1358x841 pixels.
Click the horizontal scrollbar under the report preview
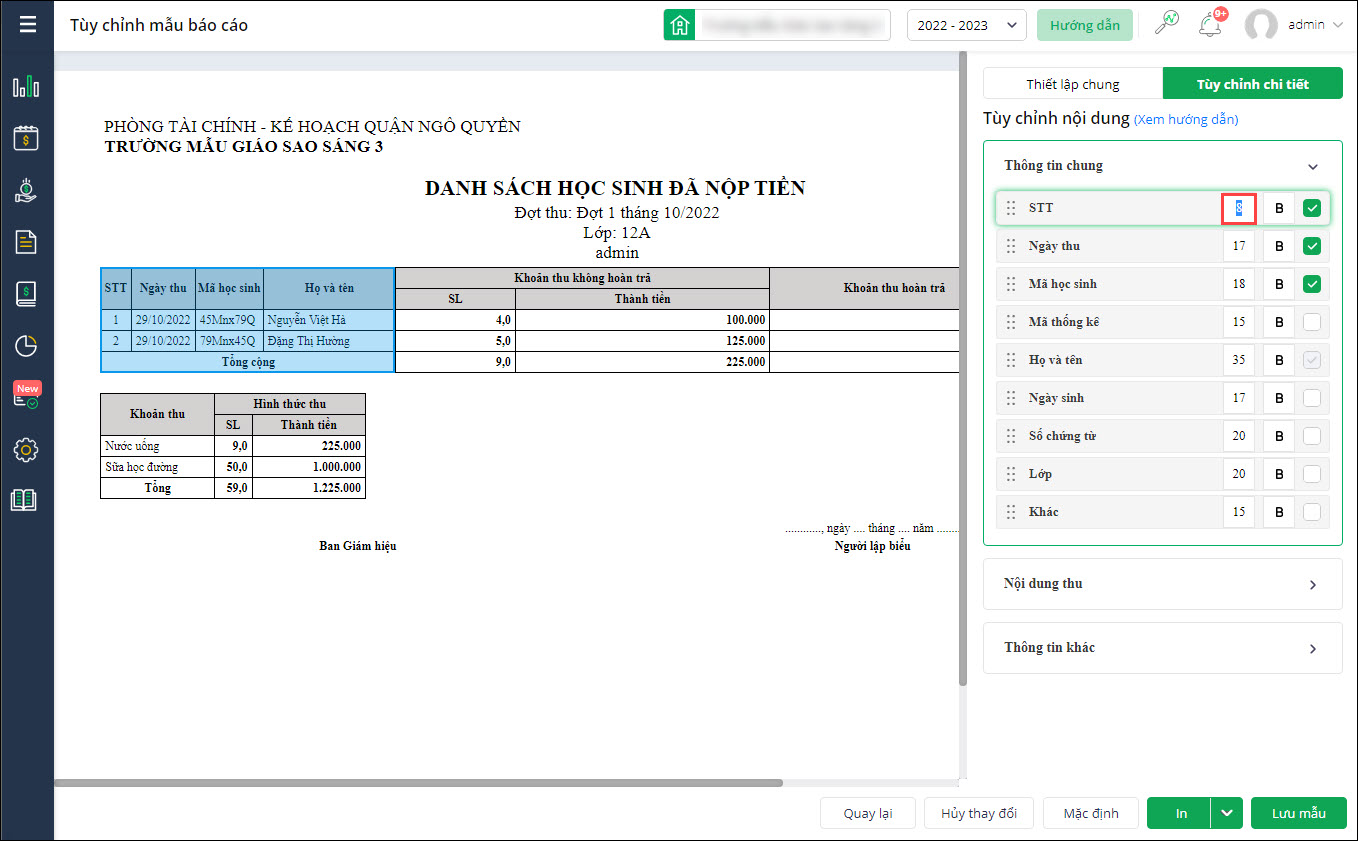tap(418, 782)
